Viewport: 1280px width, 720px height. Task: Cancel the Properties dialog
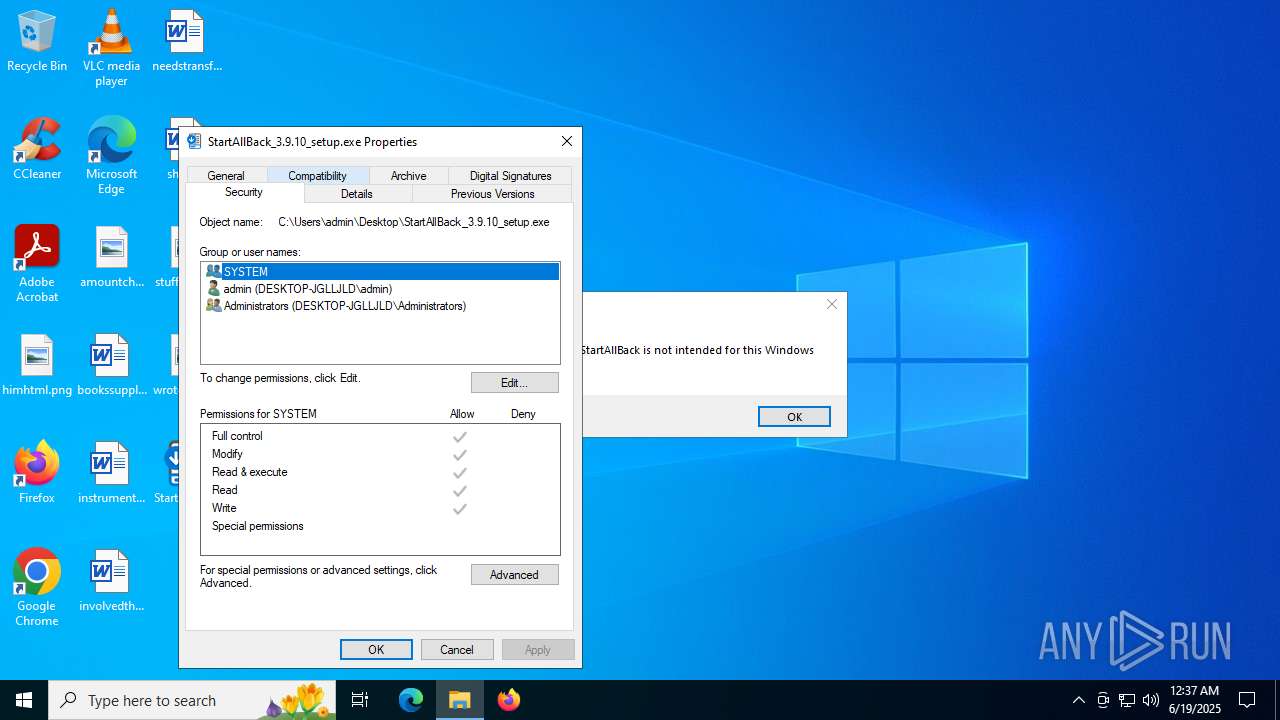(x=457, y=650)
